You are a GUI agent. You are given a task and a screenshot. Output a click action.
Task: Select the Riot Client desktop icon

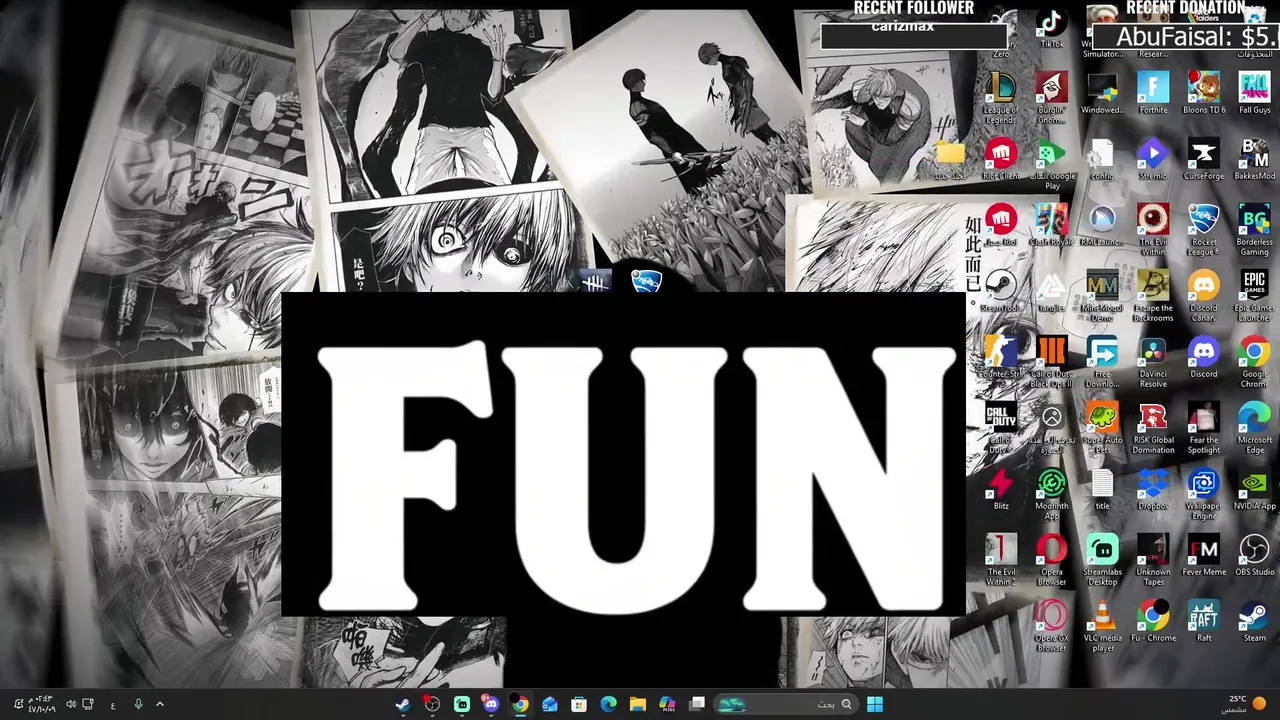pos(1001,159)
